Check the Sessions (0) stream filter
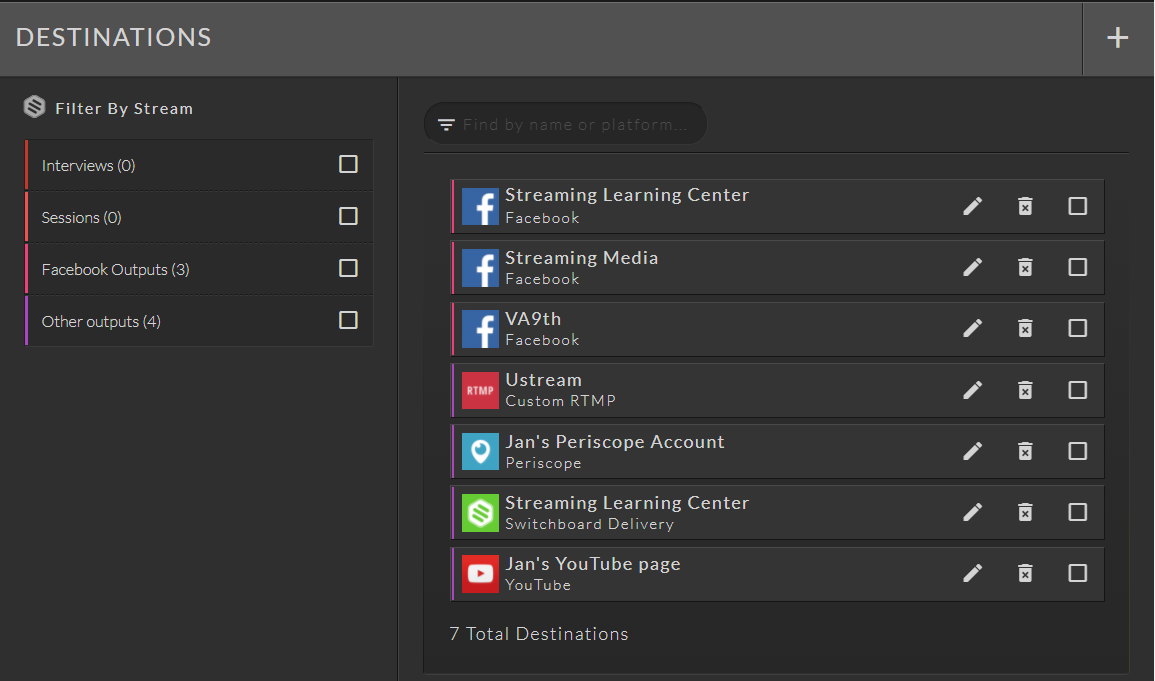The height and width of the screenshot is (681, 1155). 348,216
